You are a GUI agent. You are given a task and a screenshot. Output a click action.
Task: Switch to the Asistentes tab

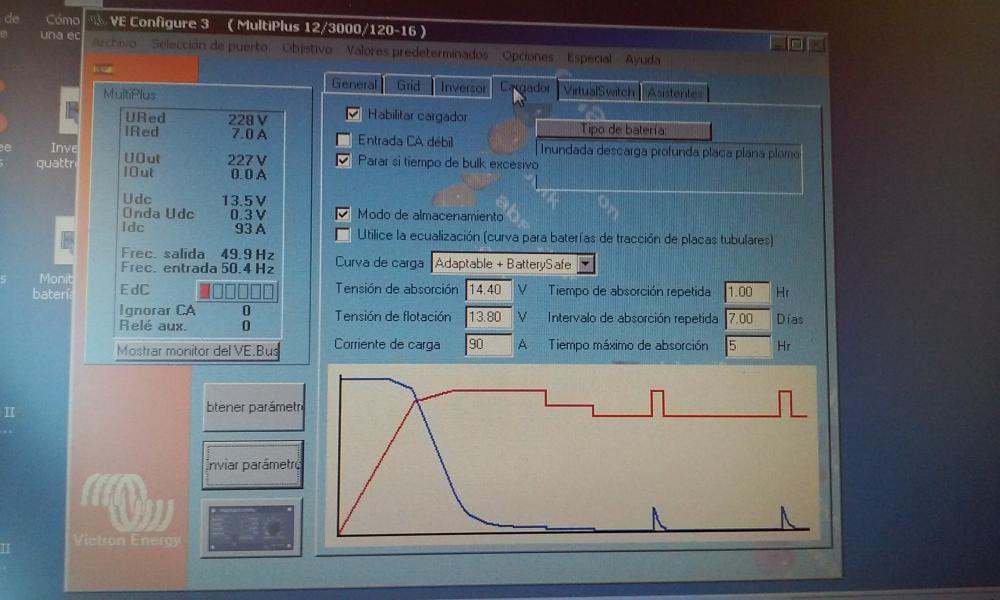pos(675,93)
